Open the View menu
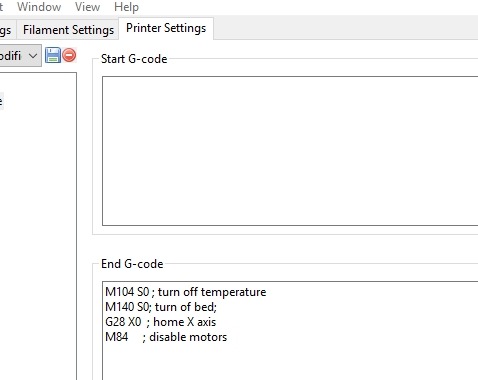478x380 pixels. [x=87, y=7]
